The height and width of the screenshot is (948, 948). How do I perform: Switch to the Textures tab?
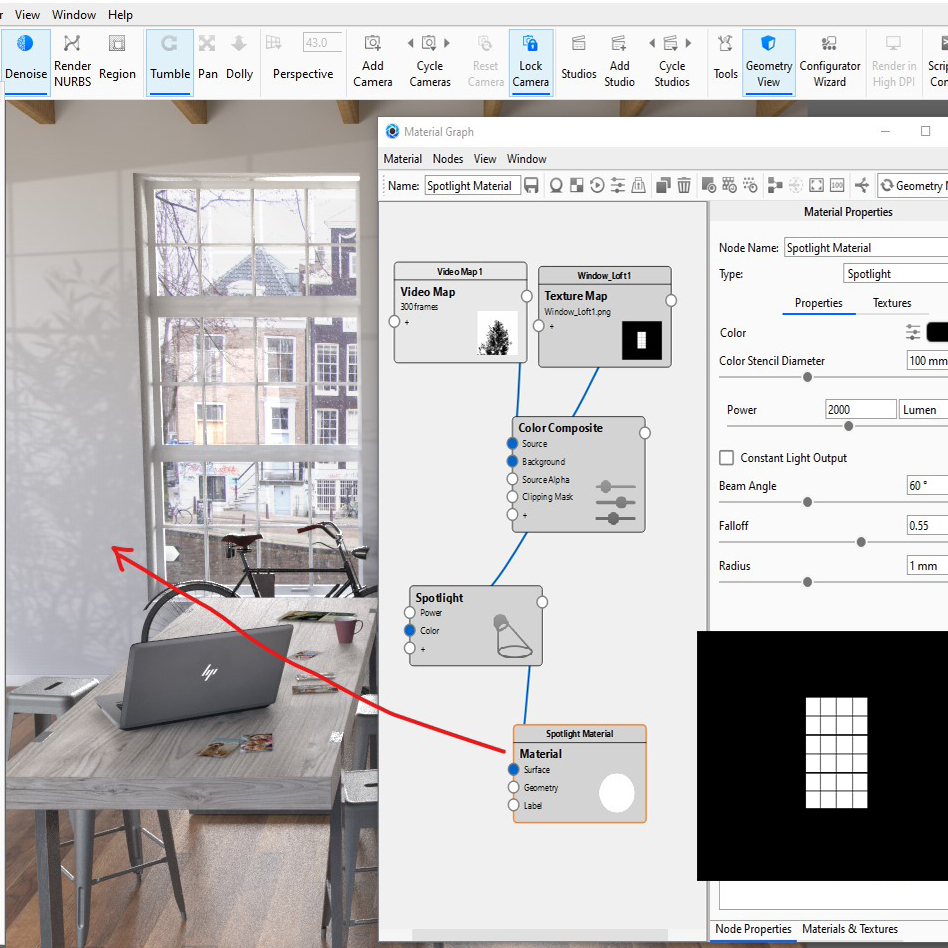coord(892,303)
